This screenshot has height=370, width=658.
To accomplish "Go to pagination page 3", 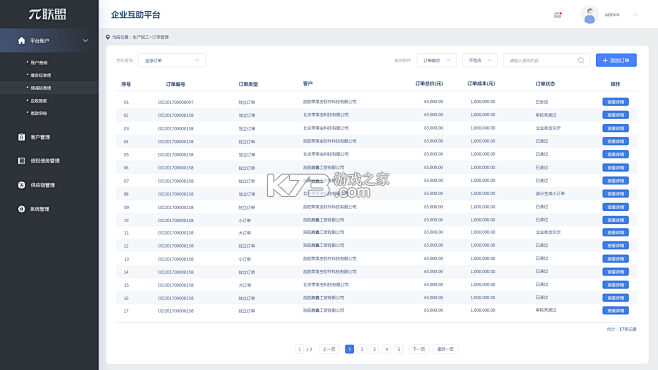I will (374, 349).
